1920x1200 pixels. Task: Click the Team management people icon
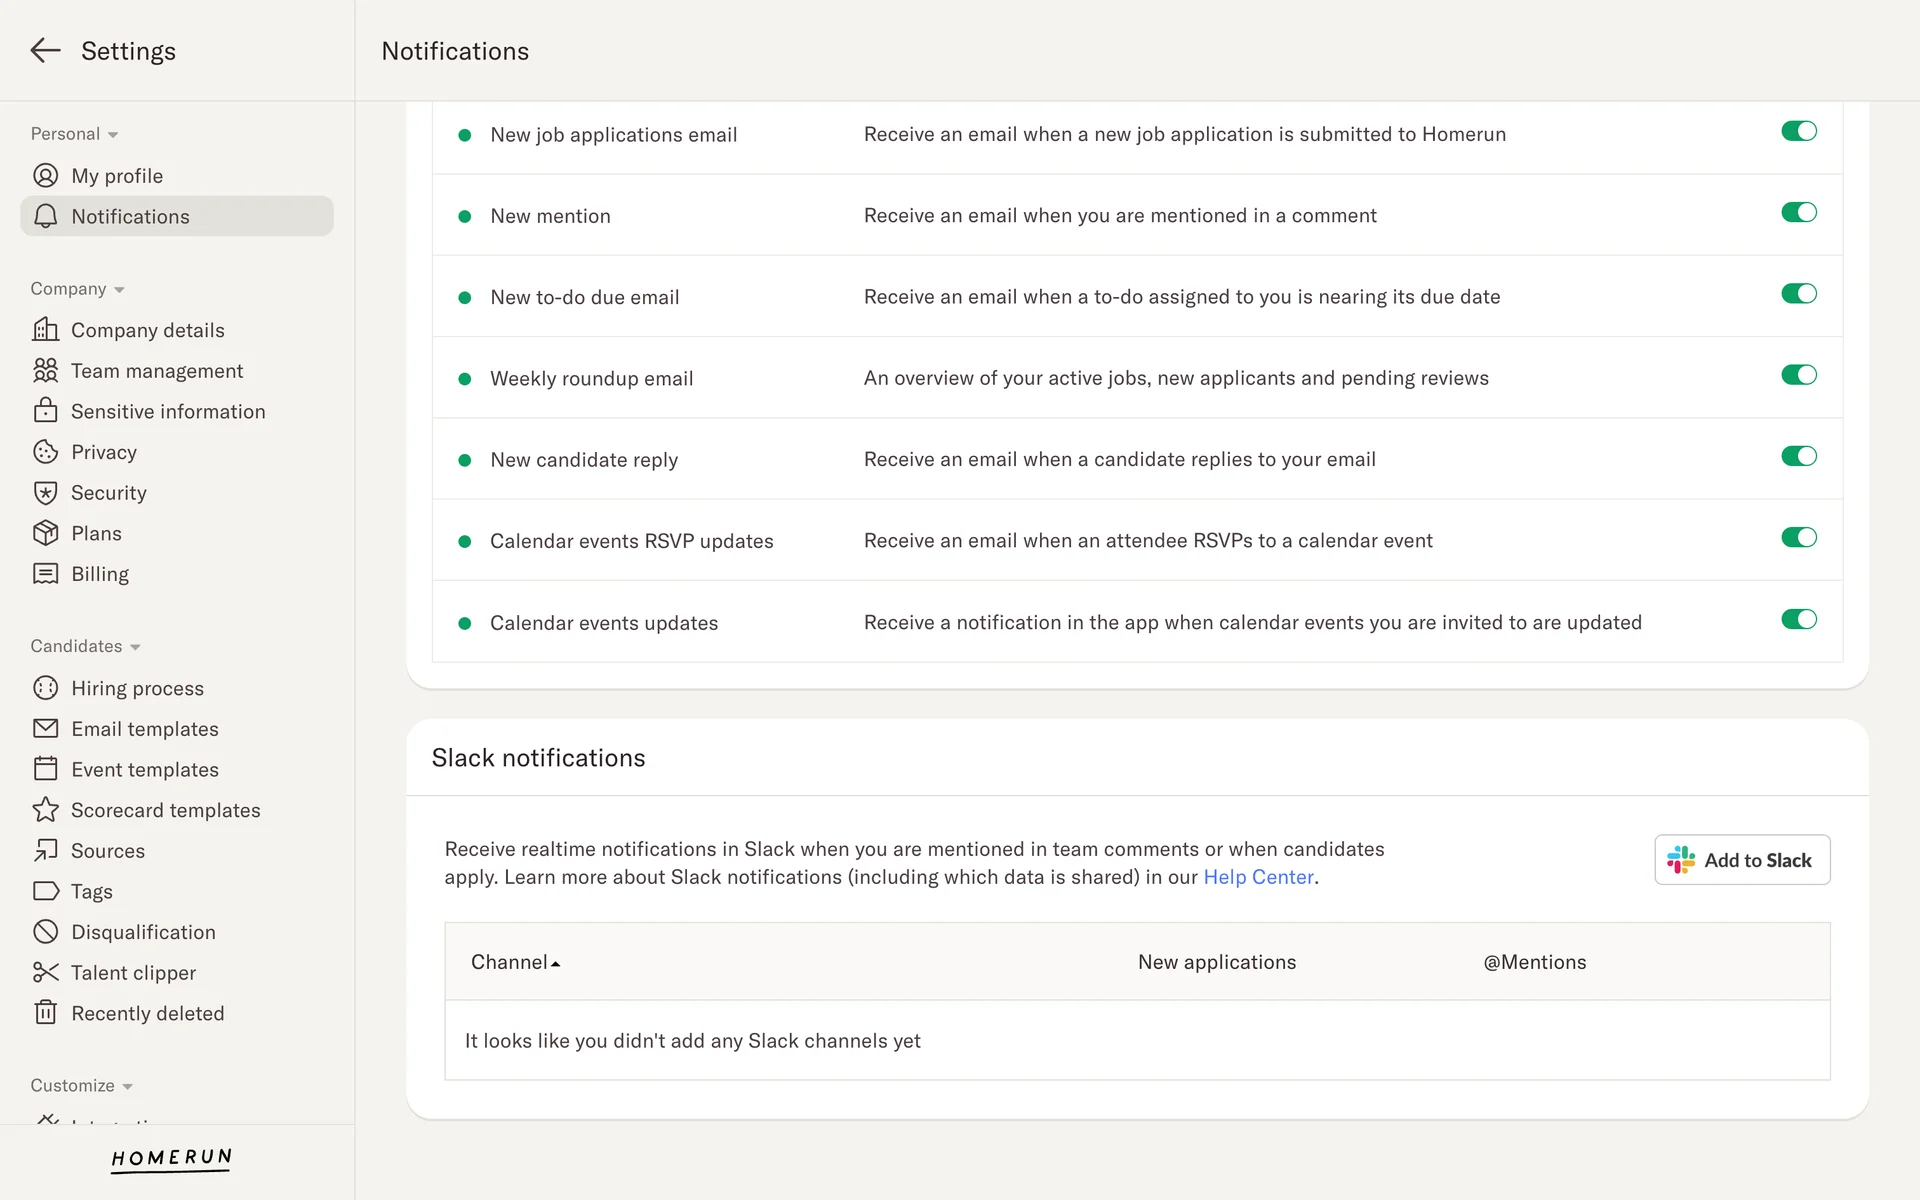pyautogui.click(x=45, y=371)
